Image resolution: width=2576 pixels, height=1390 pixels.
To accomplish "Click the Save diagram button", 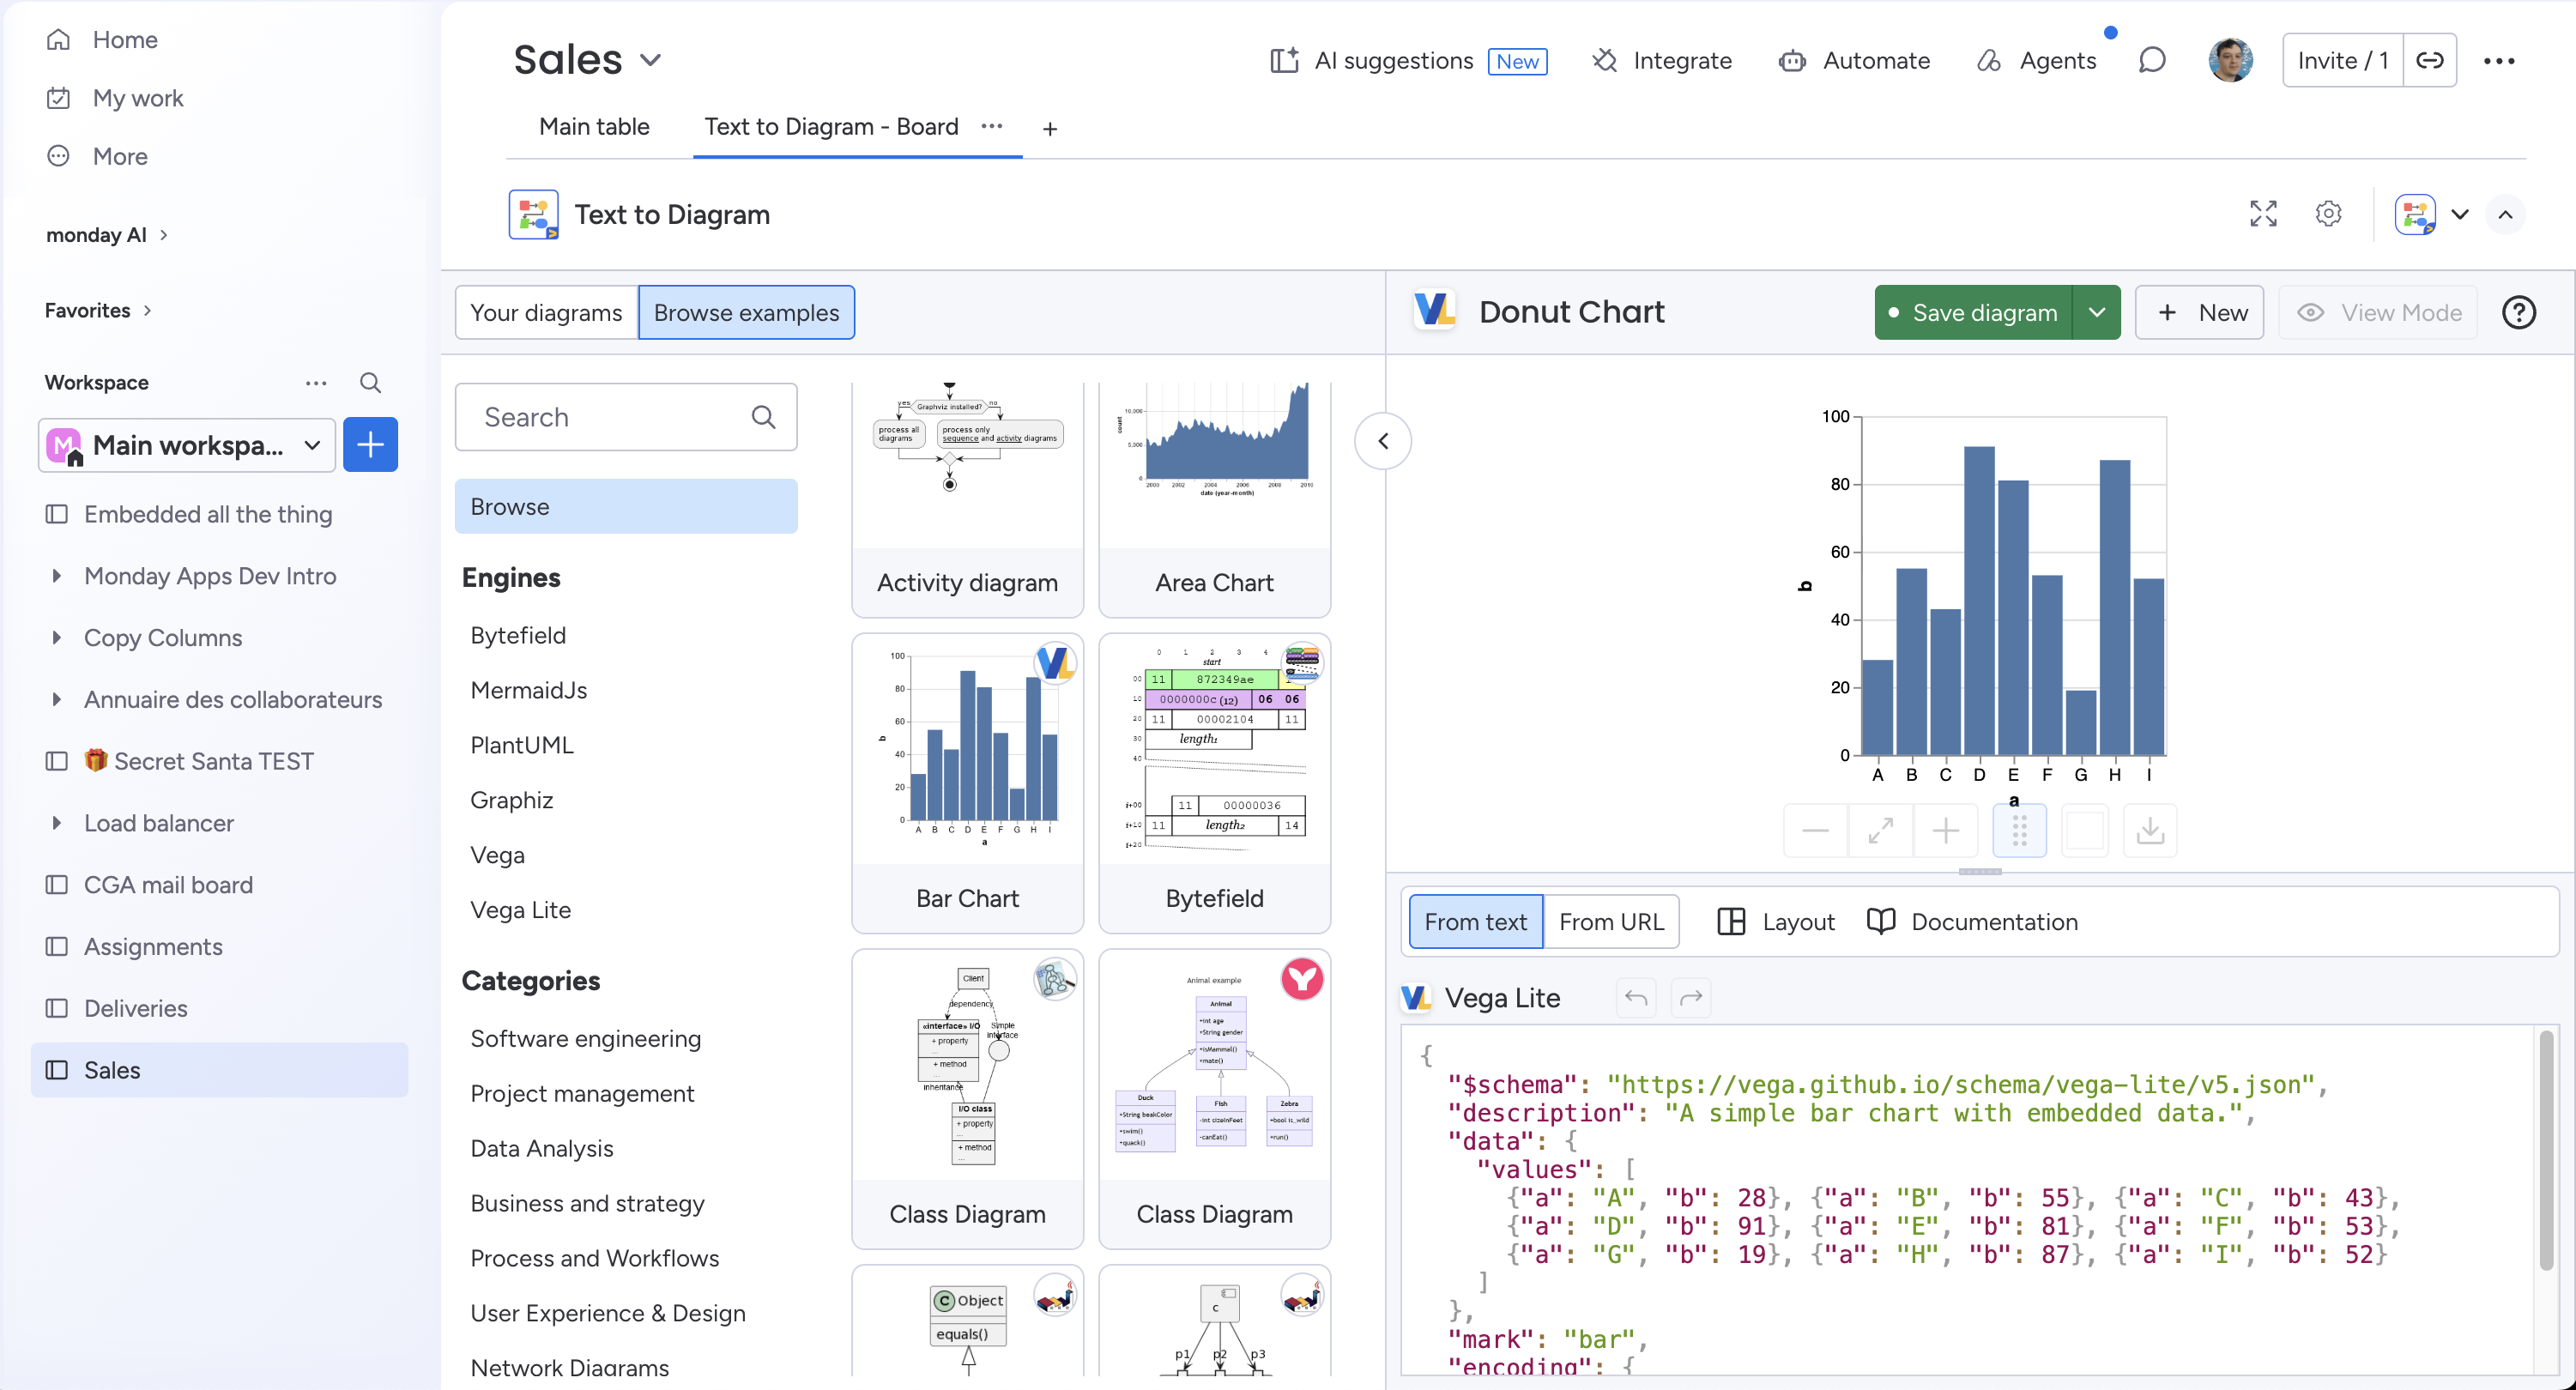I will pos(1974,313).
